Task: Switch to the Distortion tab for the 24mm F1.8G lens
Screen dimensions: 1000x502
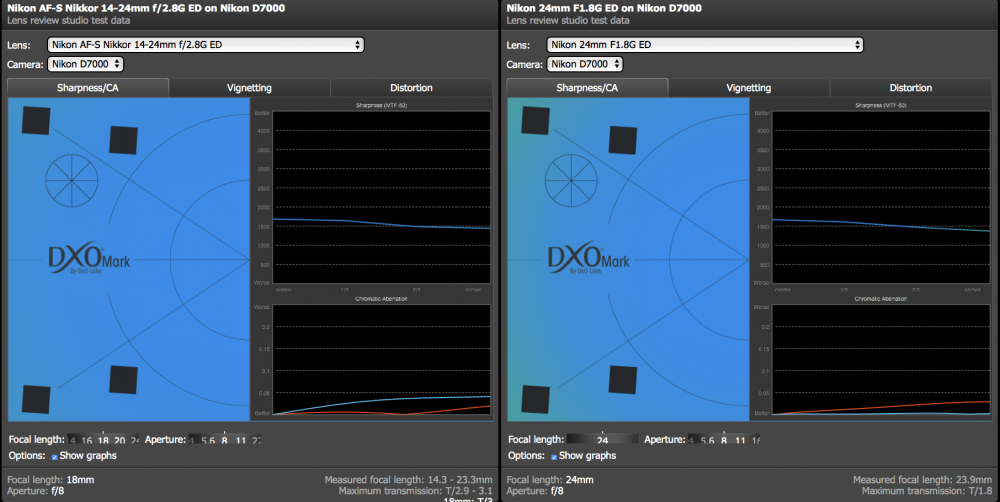Action: (x=911, y=88)
